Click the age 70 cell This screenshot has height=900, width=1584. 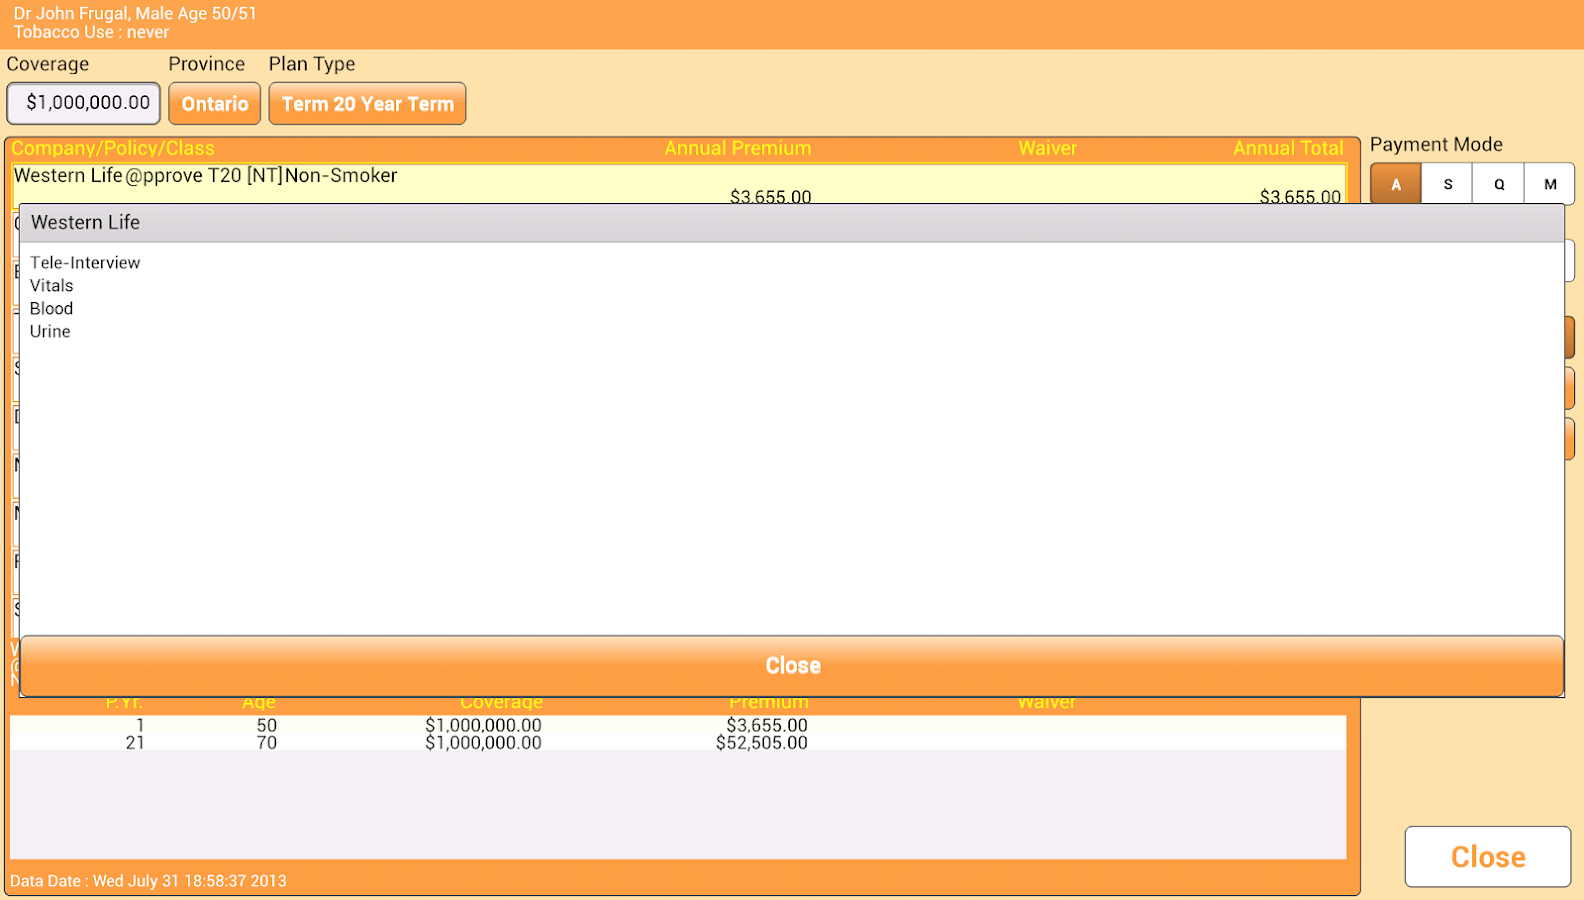click(x=266, y=743)
